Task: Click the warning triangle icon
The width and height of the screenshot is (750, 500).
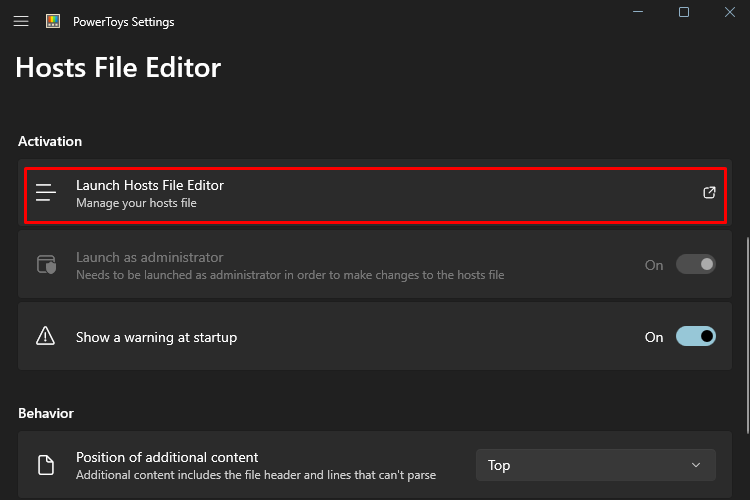Action: coord(45,336)
